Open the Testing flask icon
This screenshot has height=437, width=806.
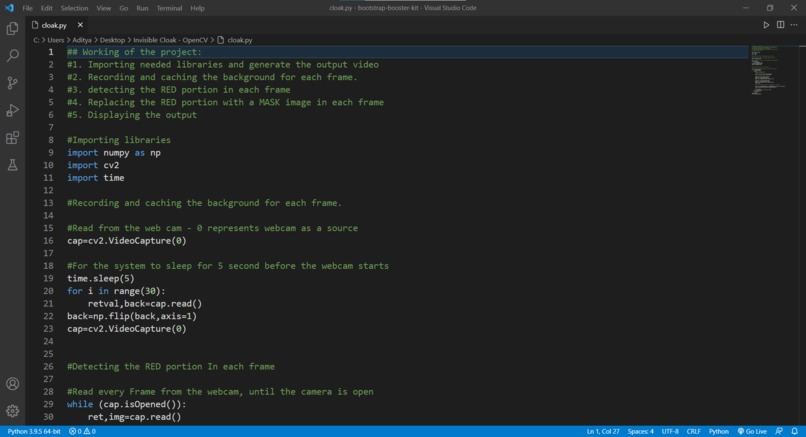(x=12, y=165)
